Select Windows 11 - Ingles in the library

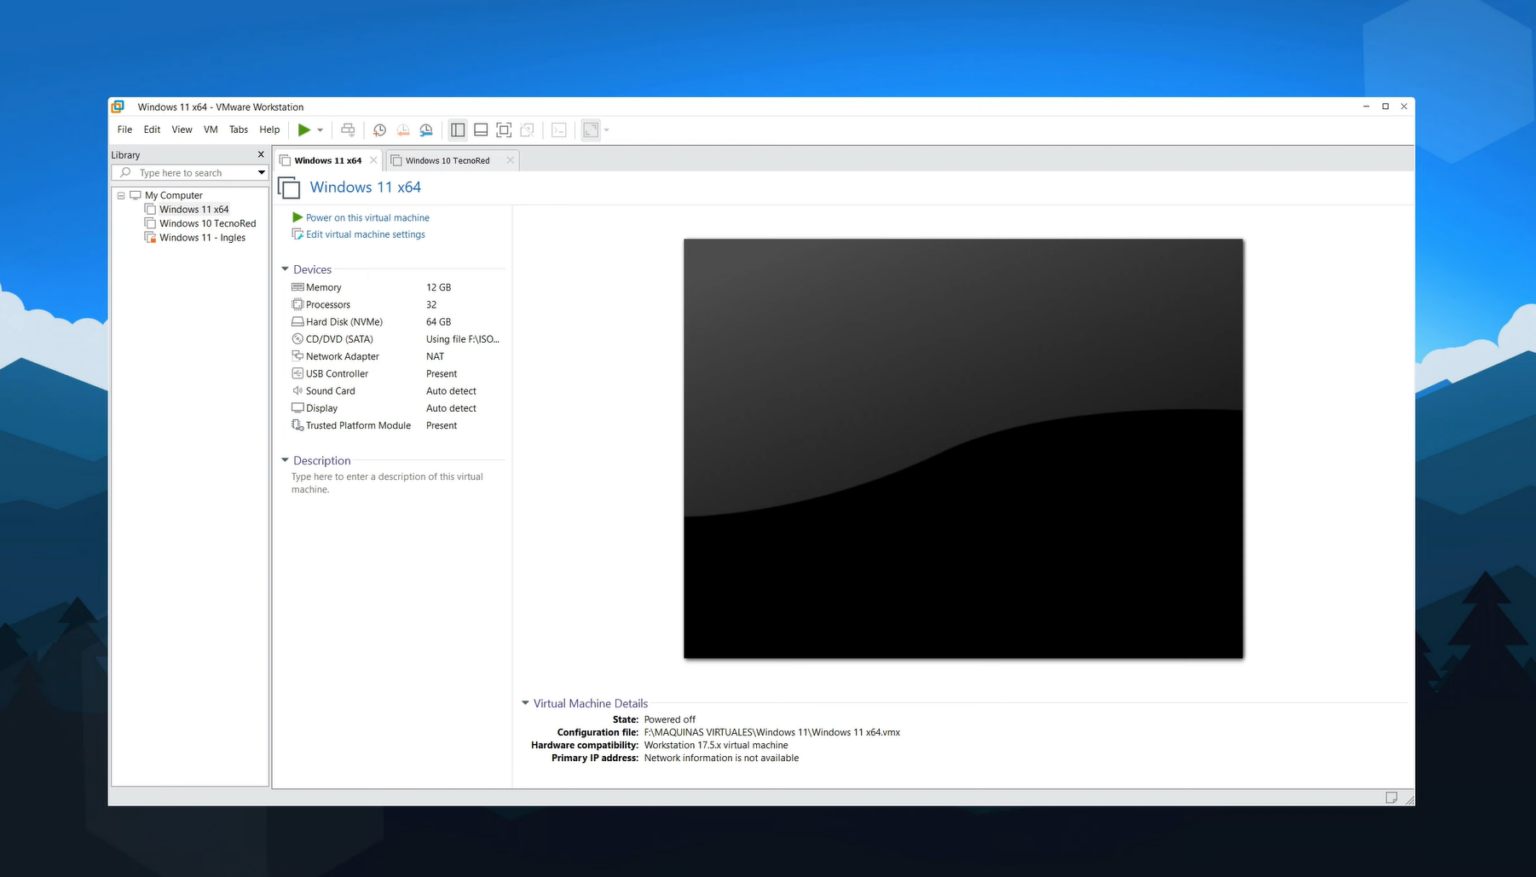[x=202, y=237]
